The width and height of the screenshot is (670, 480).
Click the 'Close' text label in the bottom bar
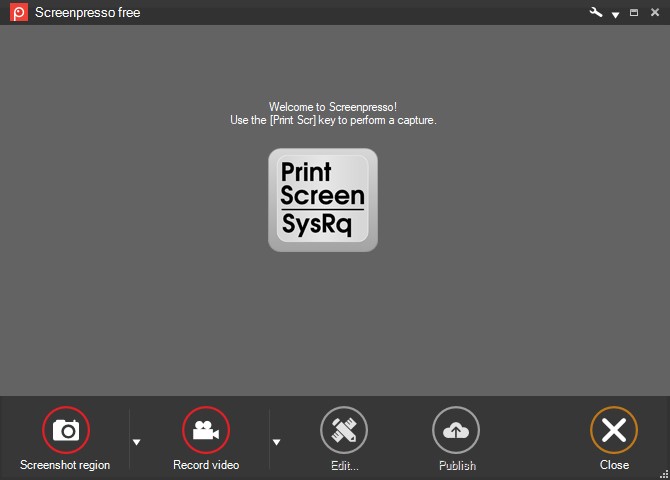click(x=614, y=465)
